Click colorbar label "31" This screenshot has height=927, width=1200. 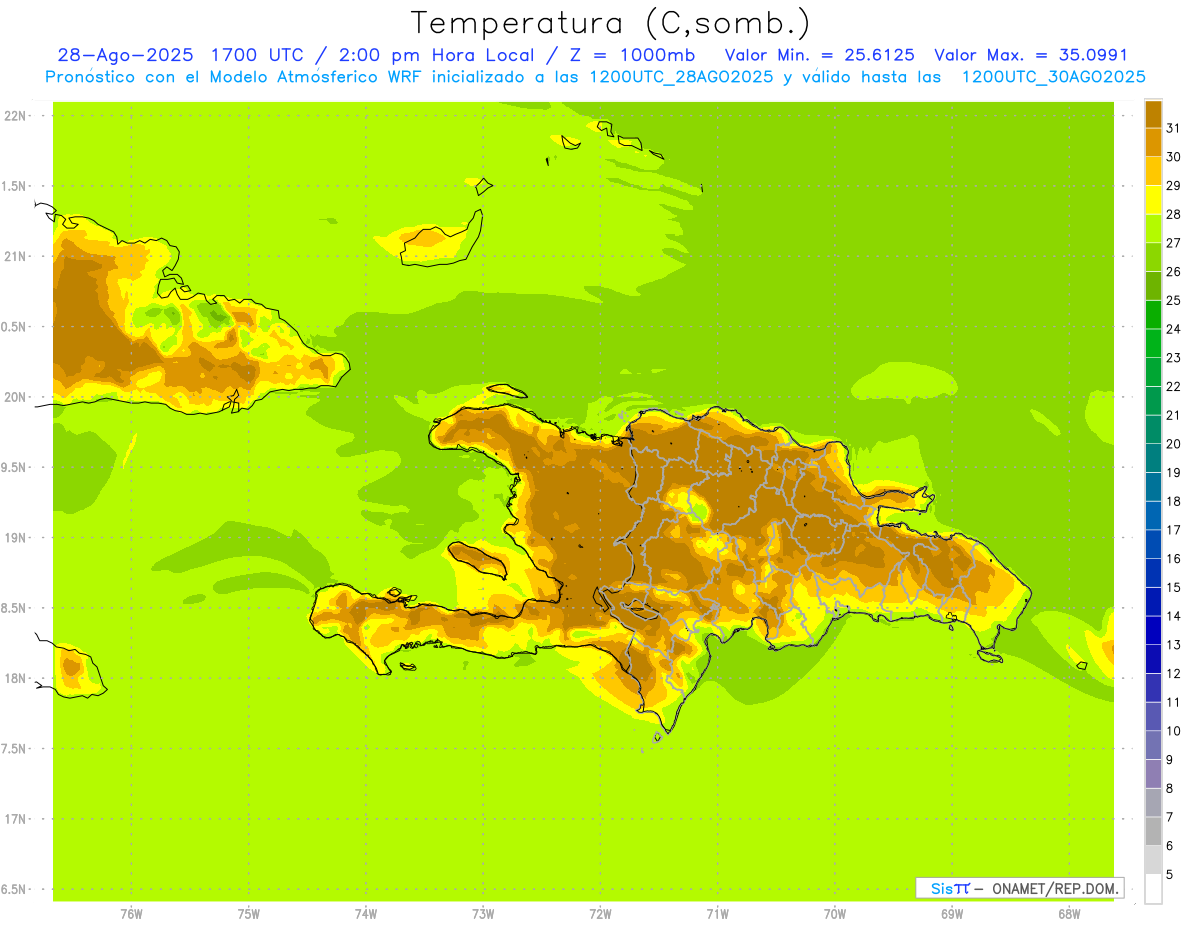[1173, 128]
